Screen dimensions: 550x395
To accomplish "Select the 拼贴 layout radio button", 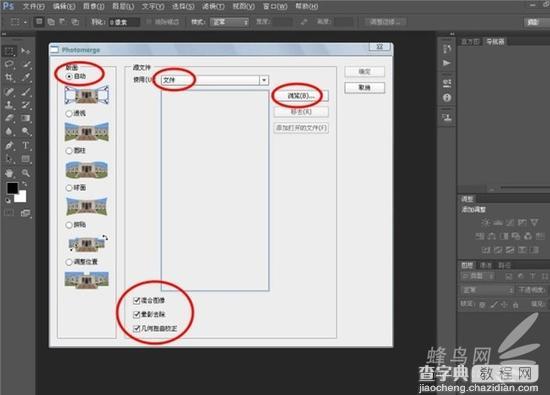I will (69, 225).
